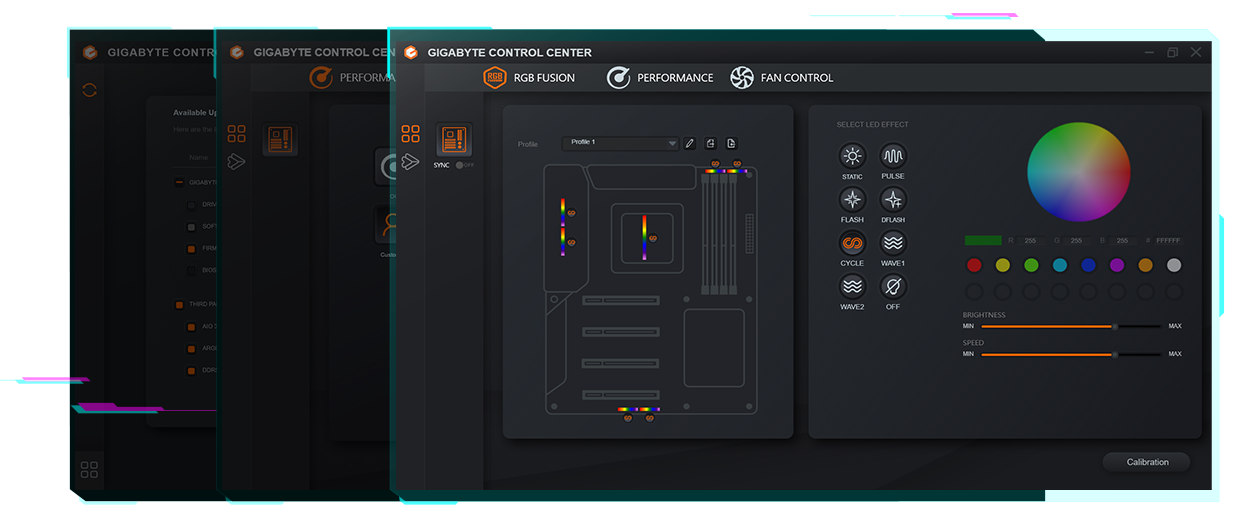Toggle the FIRM... checkbox in updates window
The height and width of the screenshot is (520, 1240).
192,248
